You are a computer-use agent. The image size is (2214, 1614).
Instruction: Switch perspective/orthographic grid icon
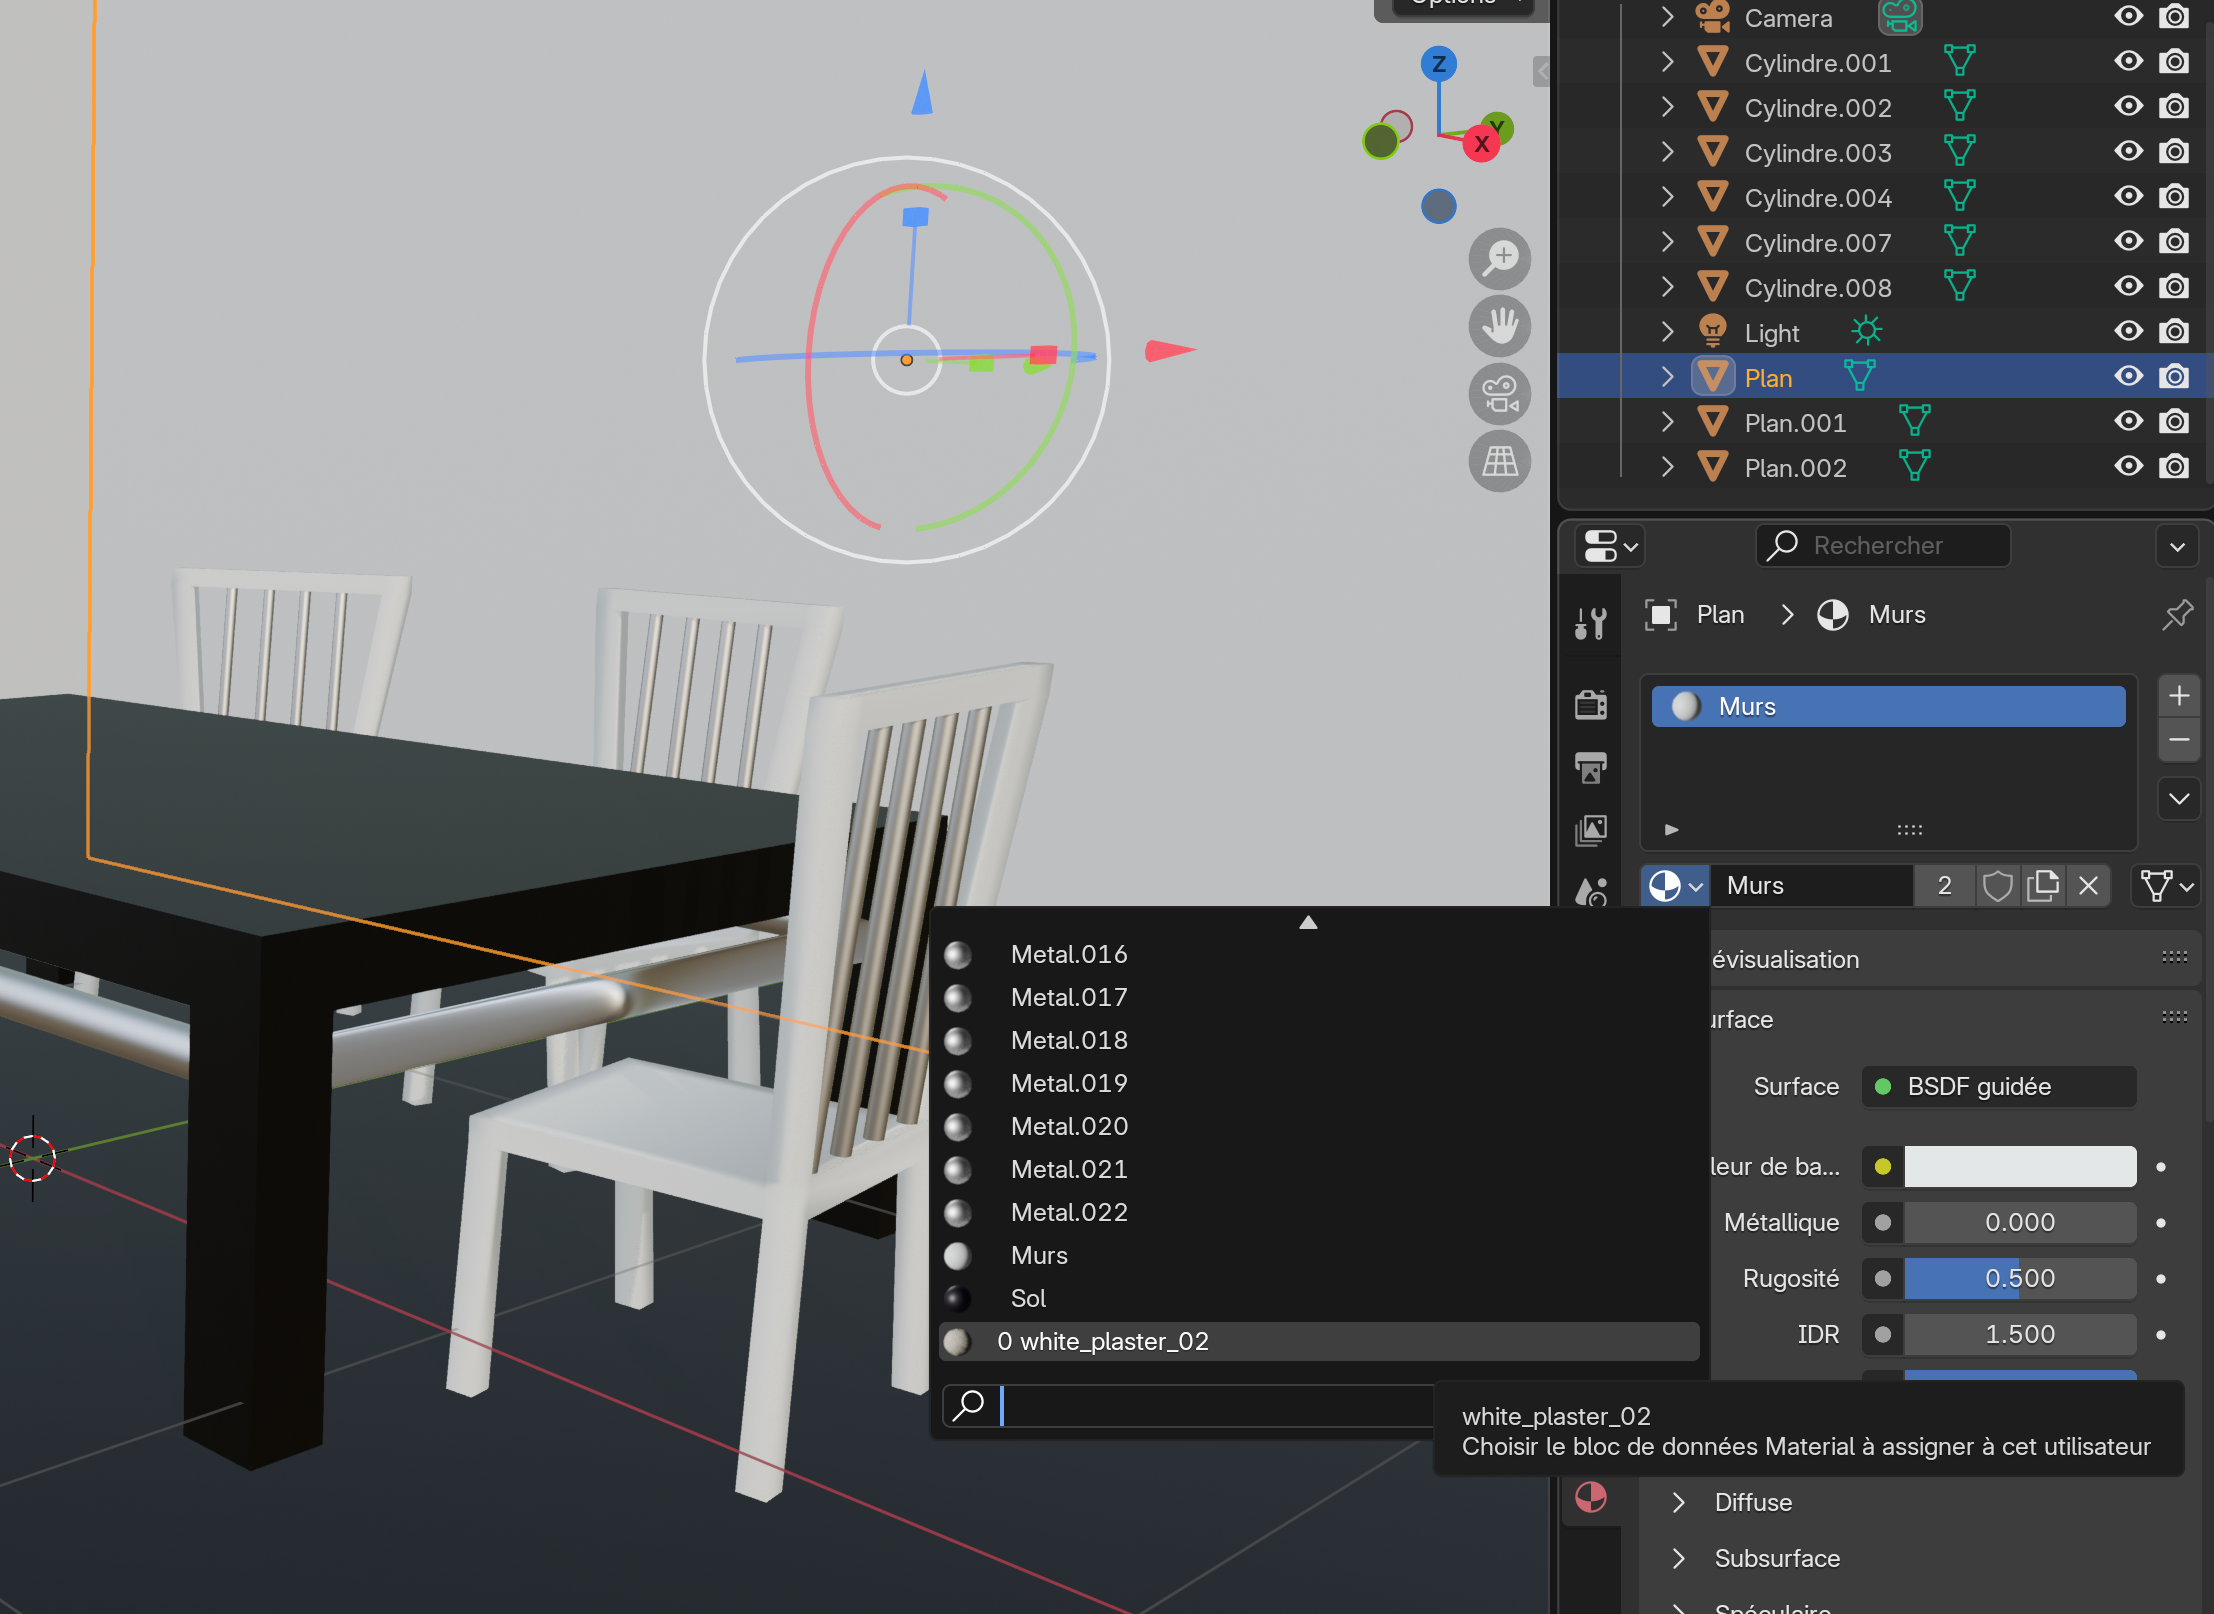[1499, 461]
